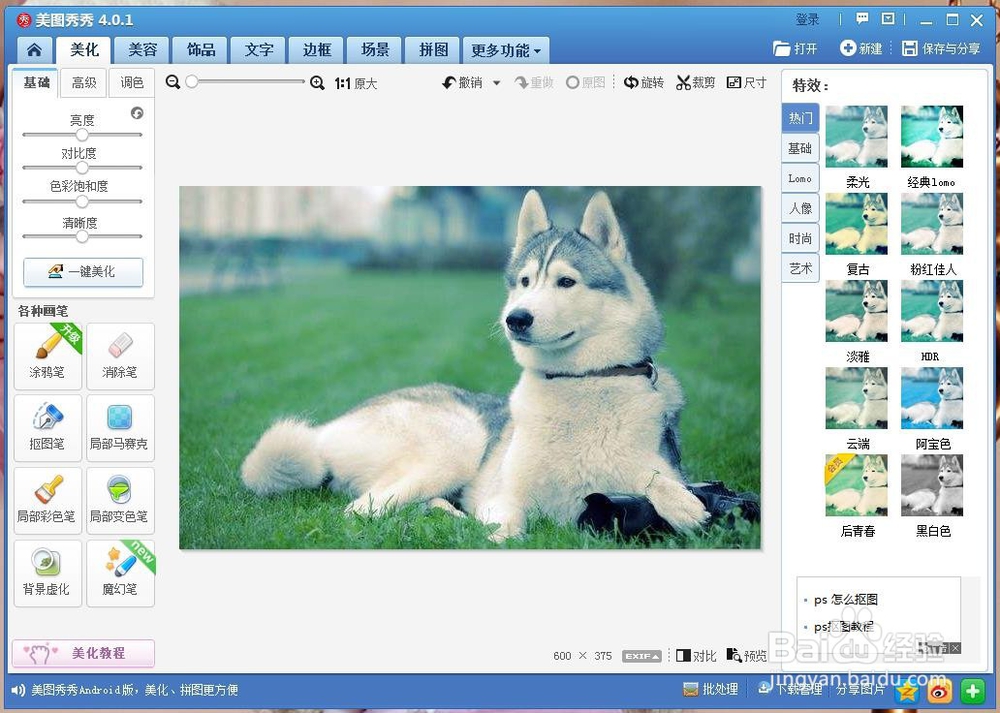The height and width of the screenshot is (713, 1000).
Task: Click the 一键美化 one-click beautify button
Action: click(x=83, y=272)
